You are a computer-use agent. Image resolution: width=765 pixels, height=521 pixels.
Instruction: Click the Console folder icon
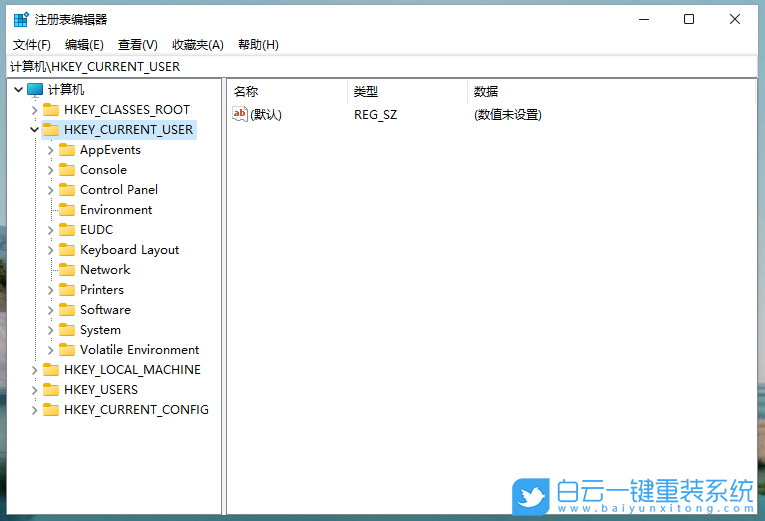[67, 170]
